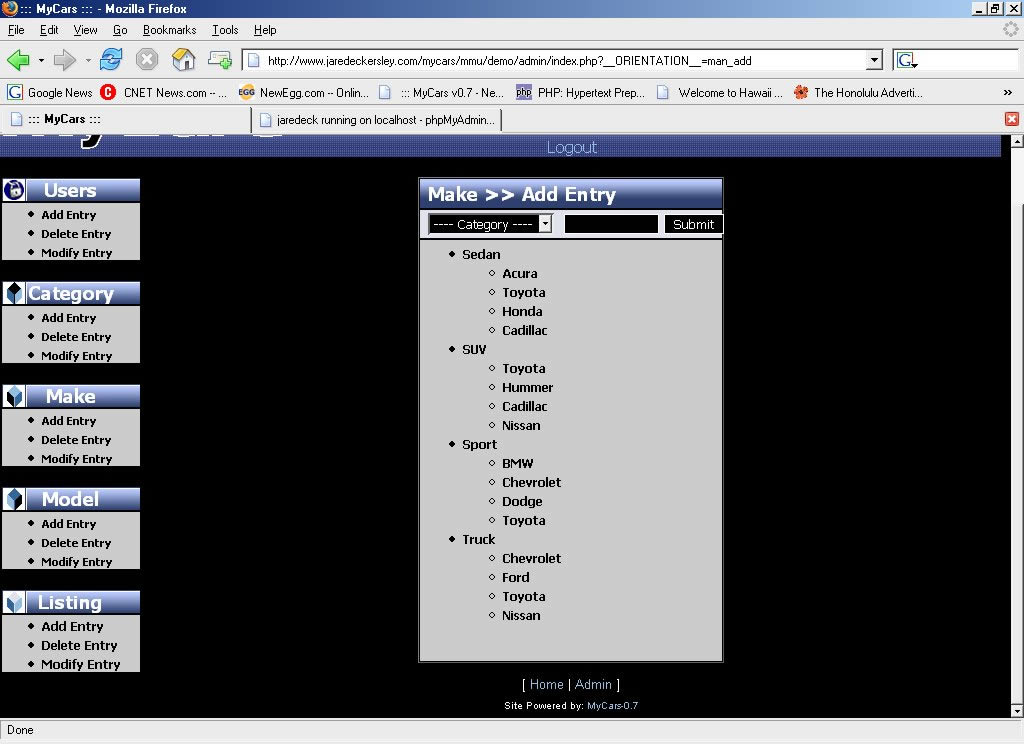Open the Edit menu
Image resolution: width=1024 pixels, height=744 pixels.
[x=49, y=30]
